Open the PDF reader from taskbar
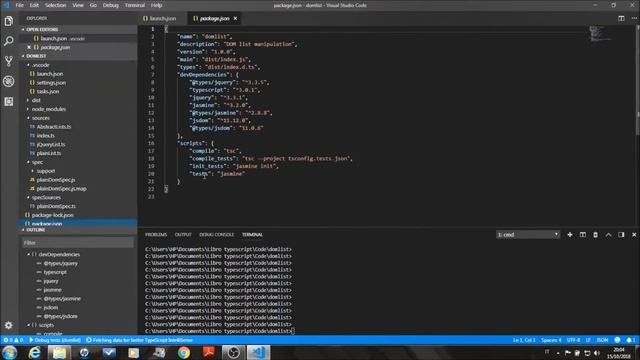This screenshot has width=640, height=360. click(x=209, y=353)
